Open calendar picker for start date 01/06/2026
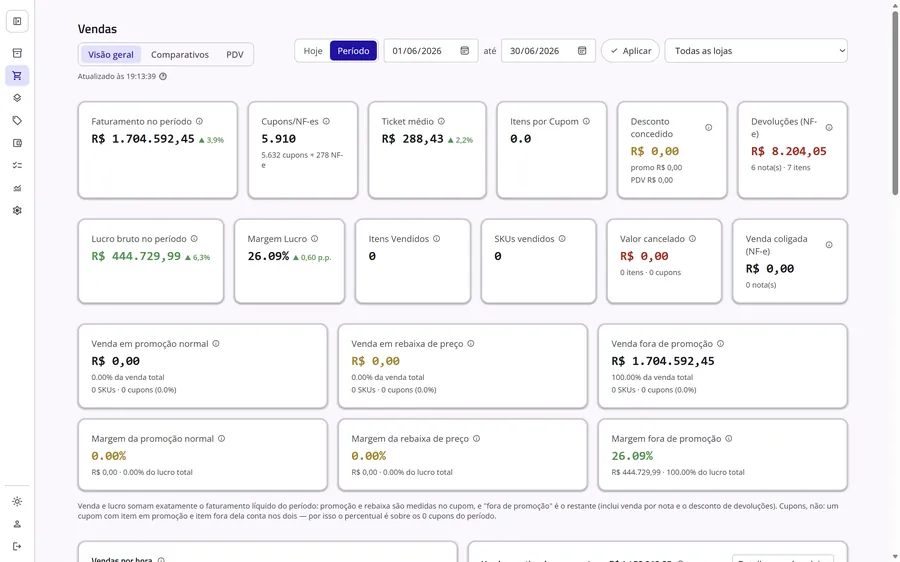The width and height of the screenshot is (900, 562). [464, 51]
